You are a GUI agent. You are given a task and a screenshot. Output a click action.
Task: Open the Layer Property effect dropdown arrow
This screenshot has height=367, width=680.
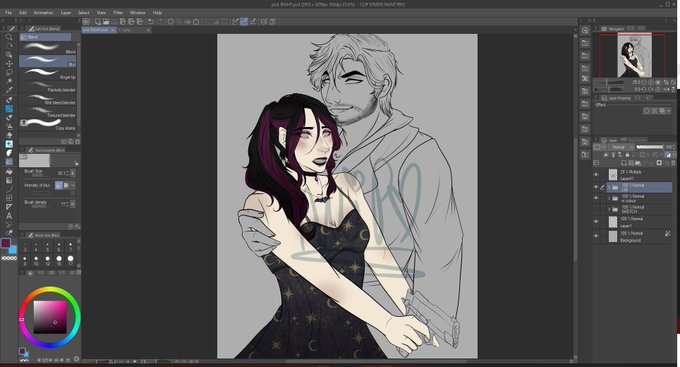(669, 111)
